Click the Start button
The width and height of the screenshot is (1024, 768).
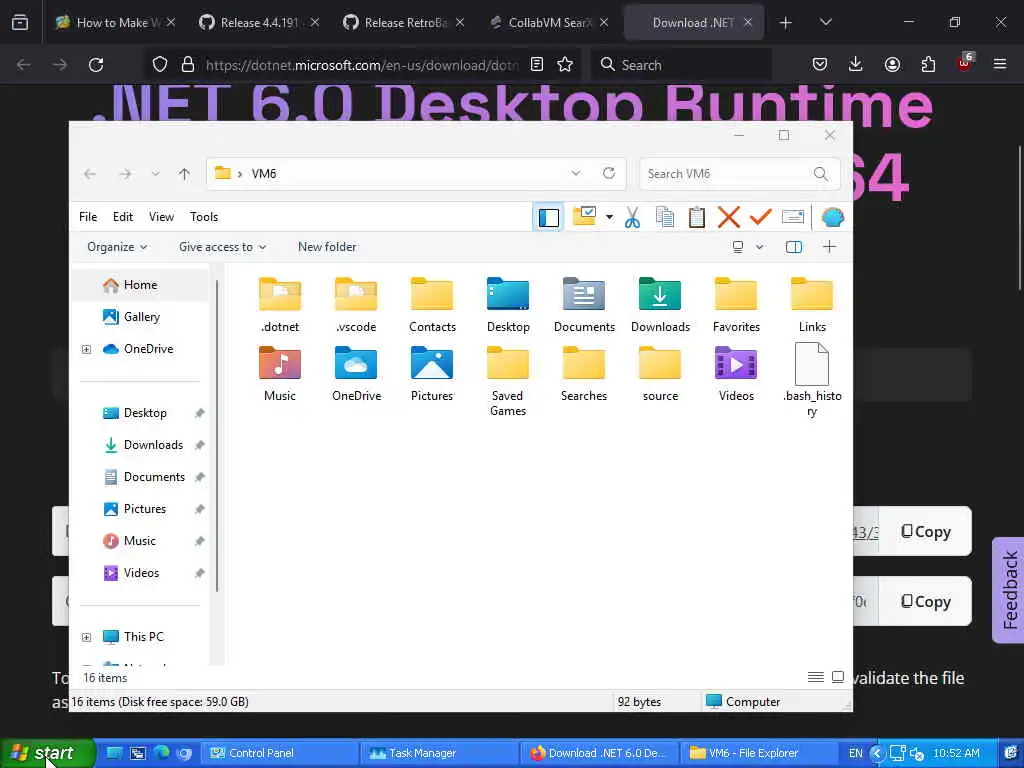point(46,754)
